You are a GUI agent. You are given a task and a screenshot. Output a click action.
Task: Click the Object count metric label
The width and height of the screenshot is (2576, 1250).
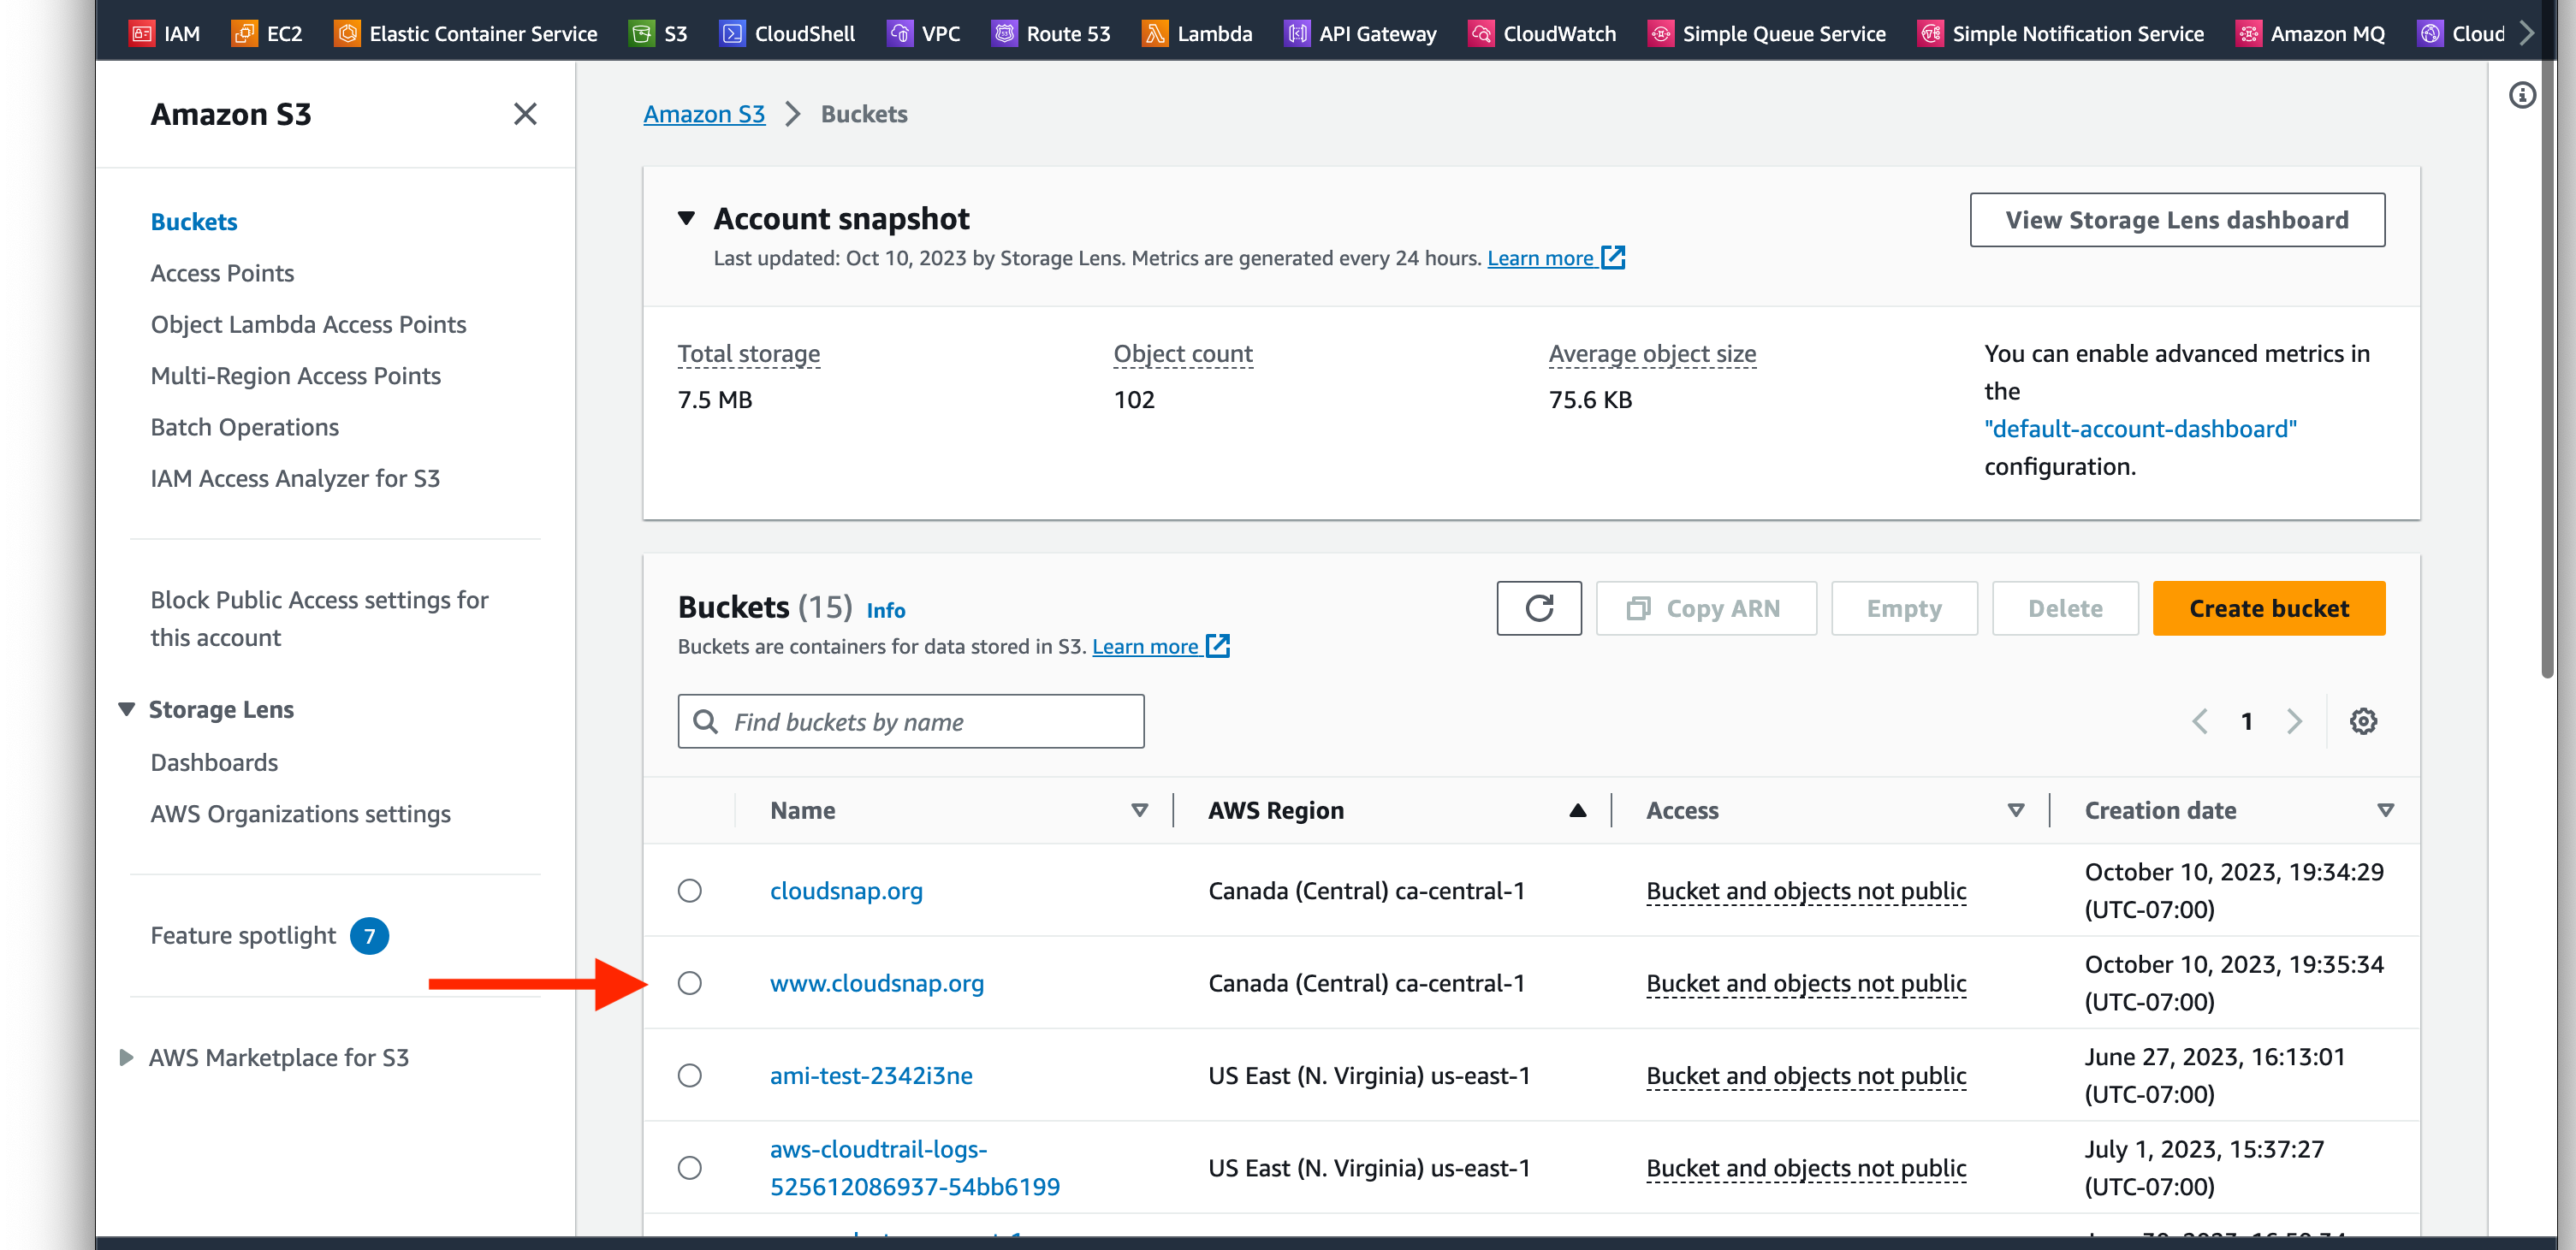[x=1183, y=353]
